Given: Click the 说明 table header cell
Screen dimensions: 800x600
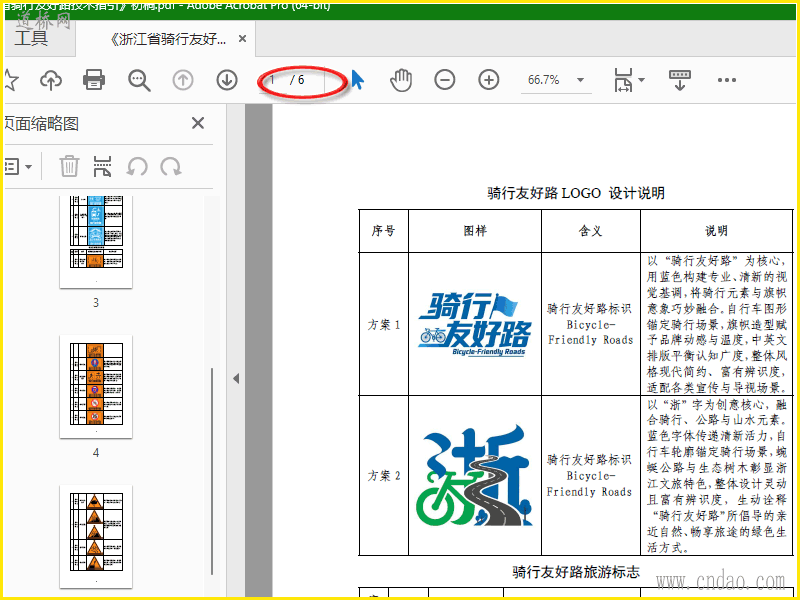Looking at the screenshot, I should point(717,231).
